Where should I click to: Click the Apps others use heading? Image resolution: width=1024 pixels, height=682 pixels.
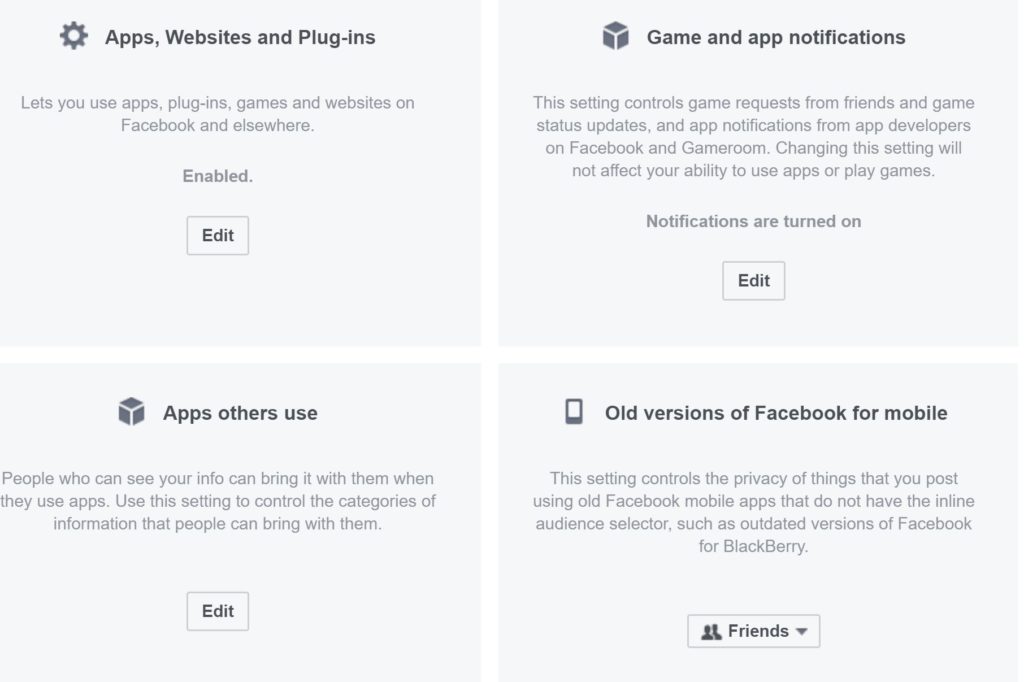coord(240,413)
